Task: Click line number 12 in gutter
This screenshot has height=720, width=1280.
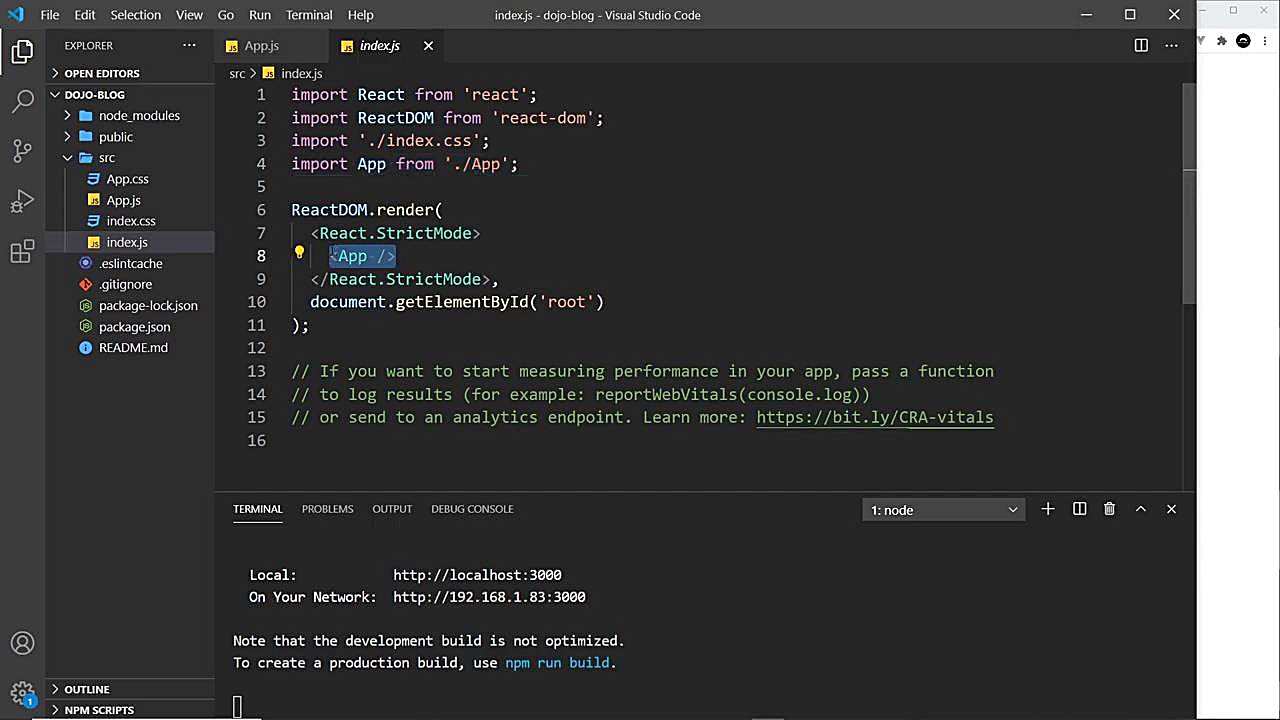Action: [257, 348]
